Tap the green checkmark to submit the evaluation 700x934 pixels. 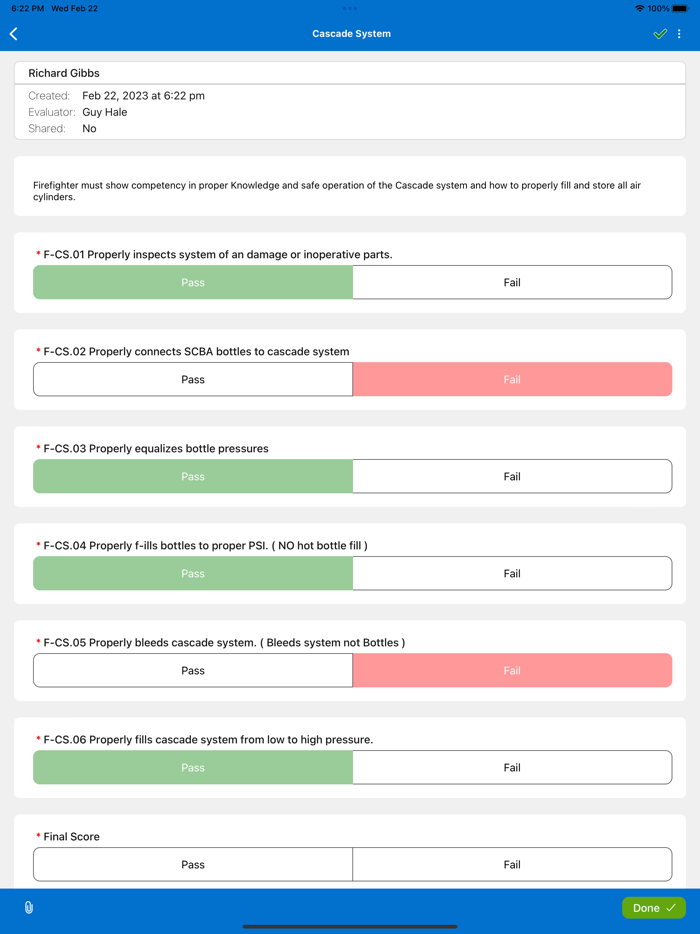[x=659, y=33]
